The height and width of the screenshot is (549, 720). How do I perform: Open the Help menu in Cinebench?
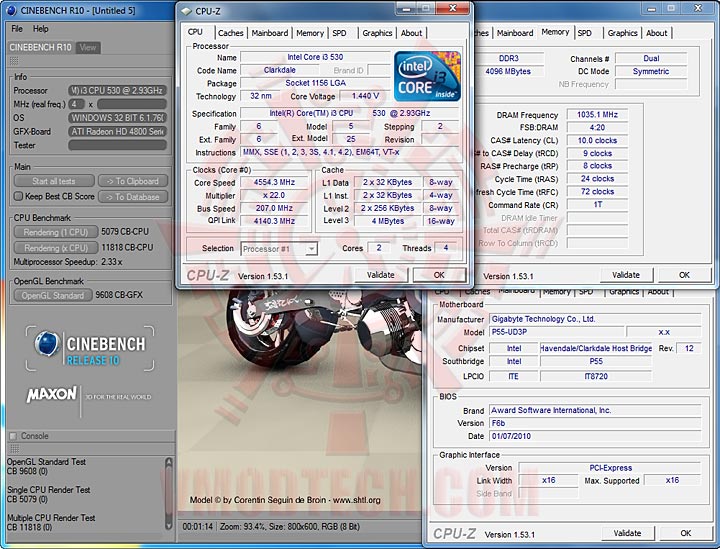click(40, 29)
